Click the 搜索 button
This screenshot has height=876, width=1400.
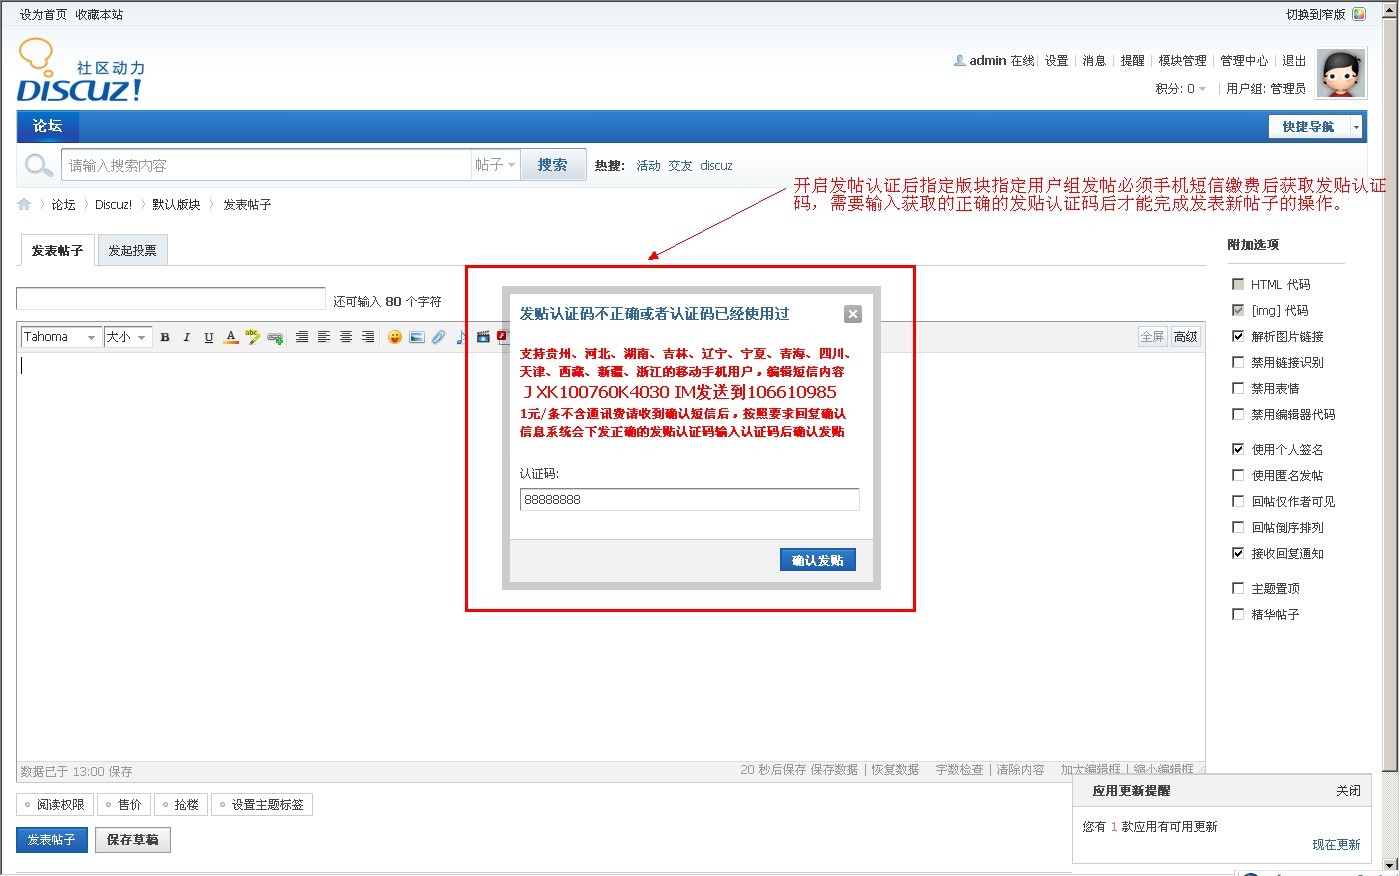(553, 165)
